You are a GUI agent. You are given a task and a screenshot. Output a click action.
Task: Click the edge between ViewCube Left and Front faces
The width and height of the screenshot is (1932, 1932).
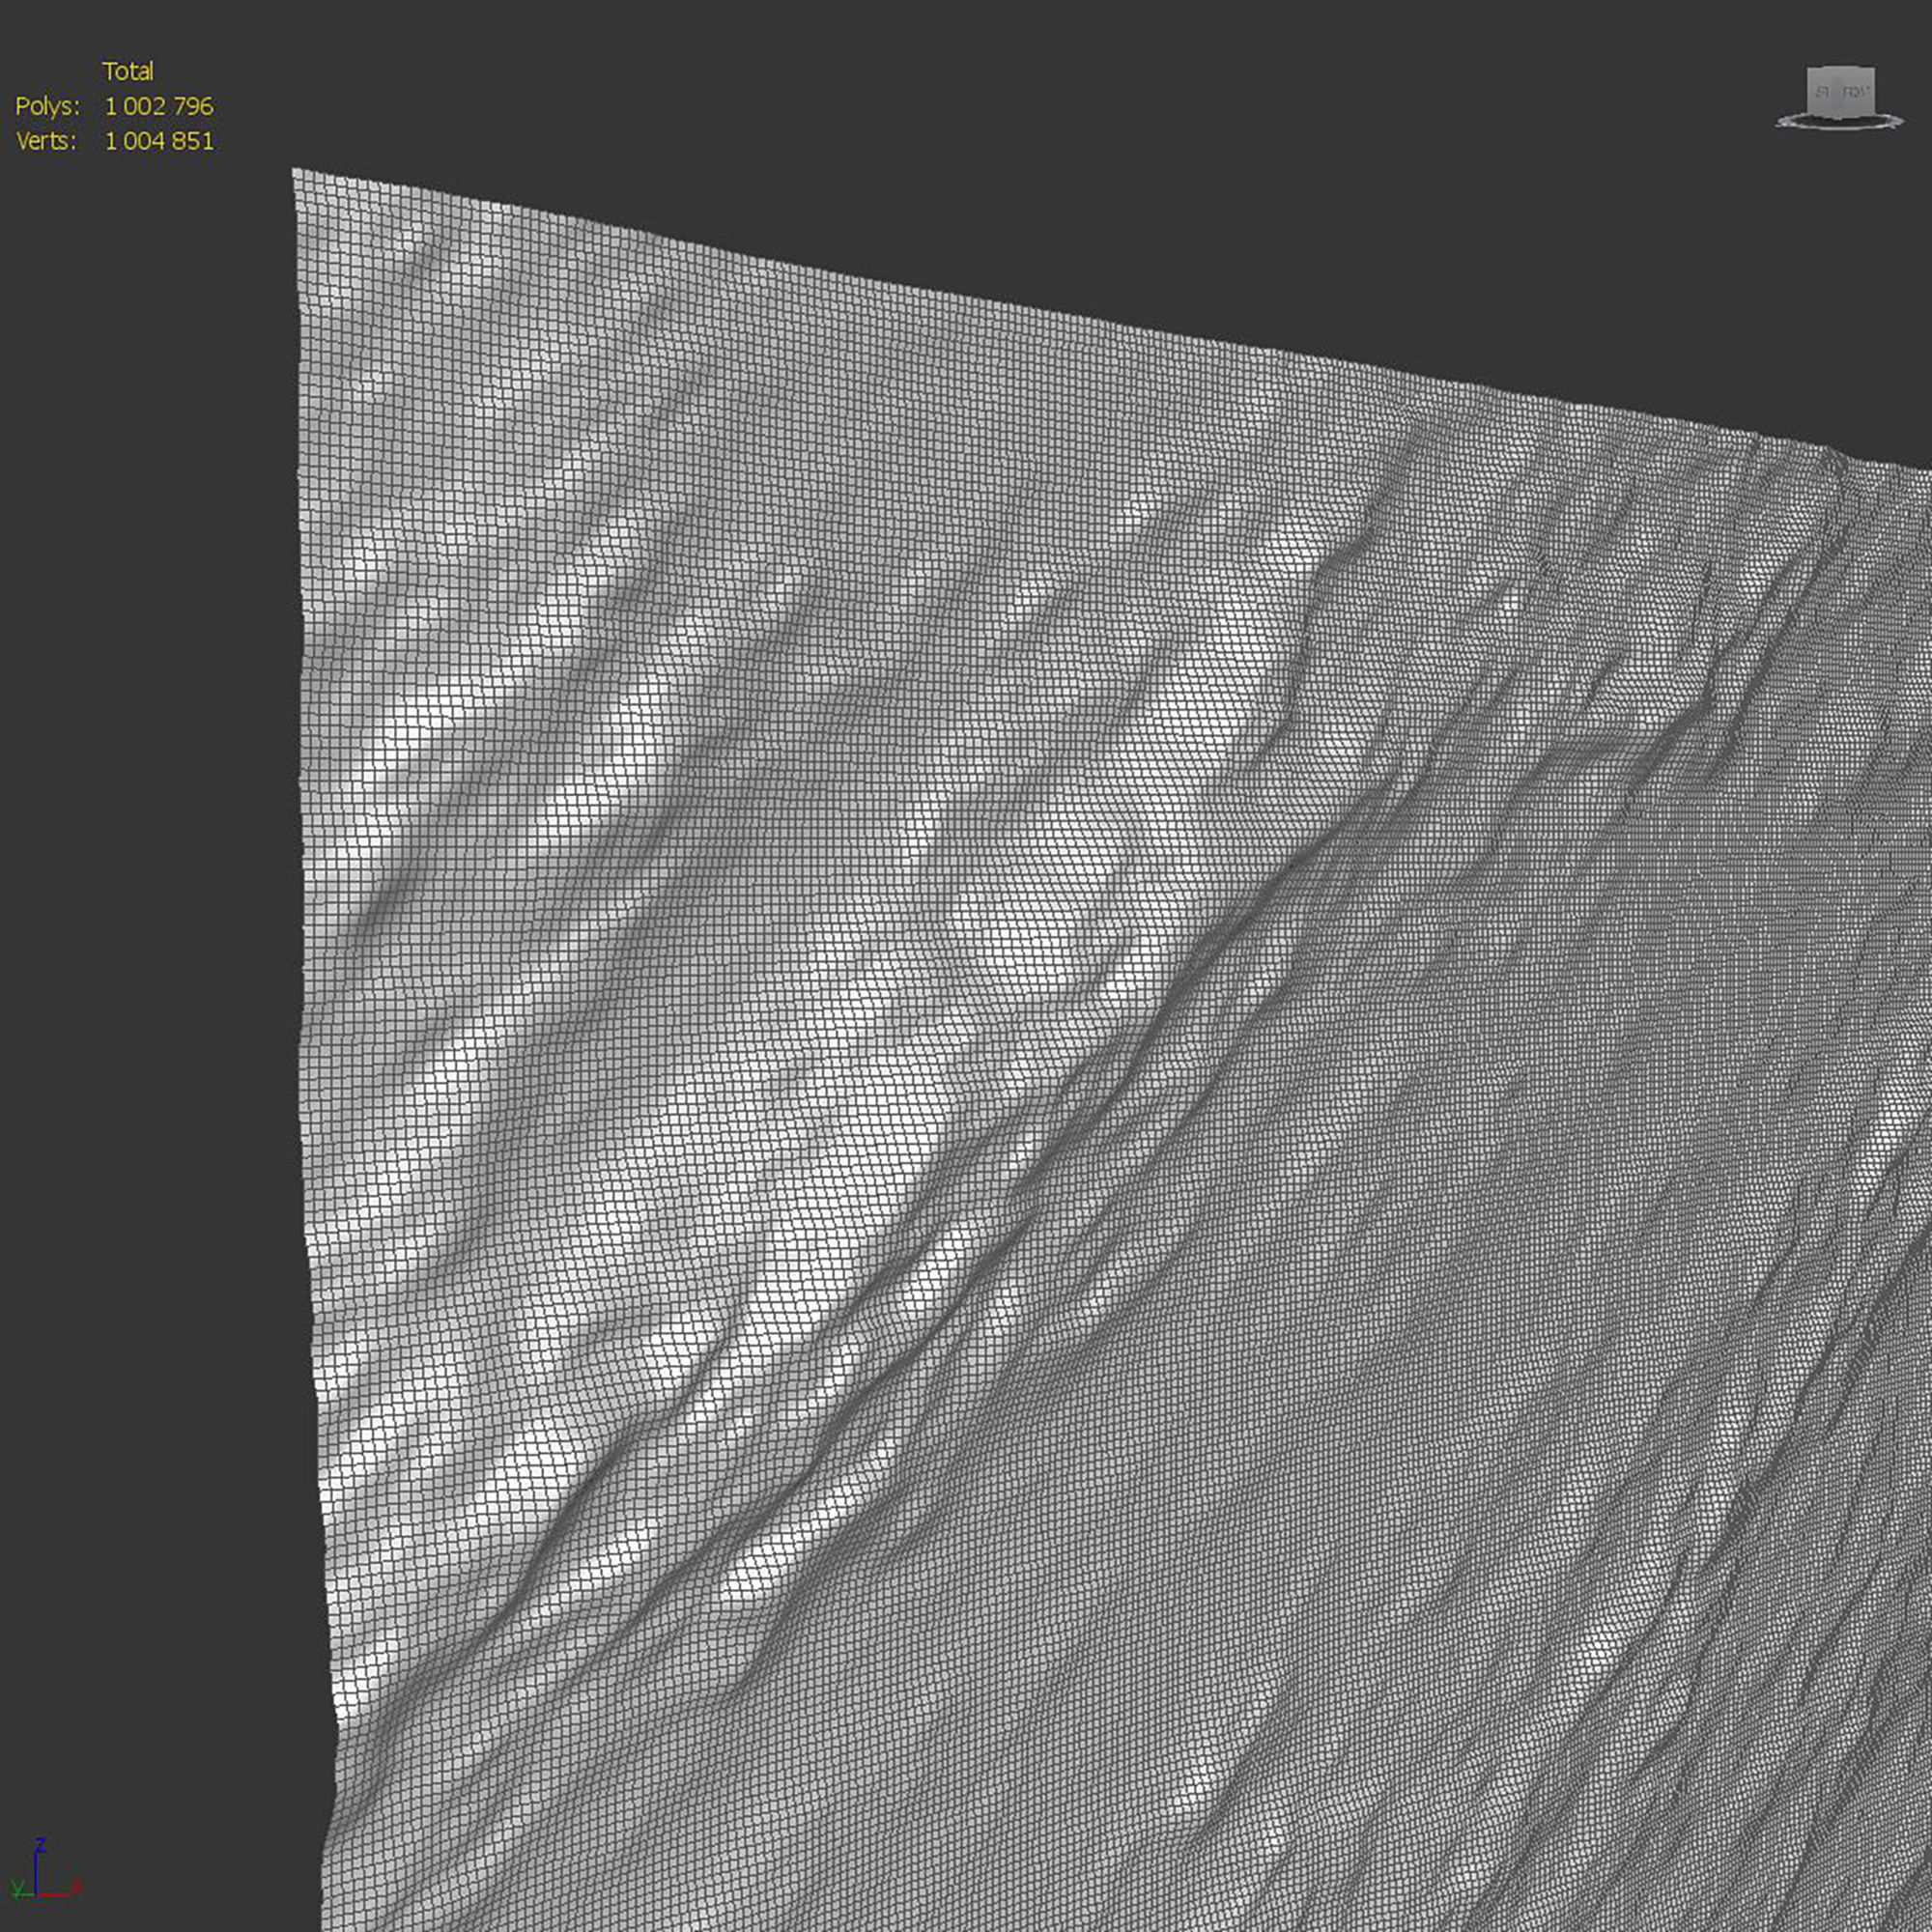click(1832, 92)
